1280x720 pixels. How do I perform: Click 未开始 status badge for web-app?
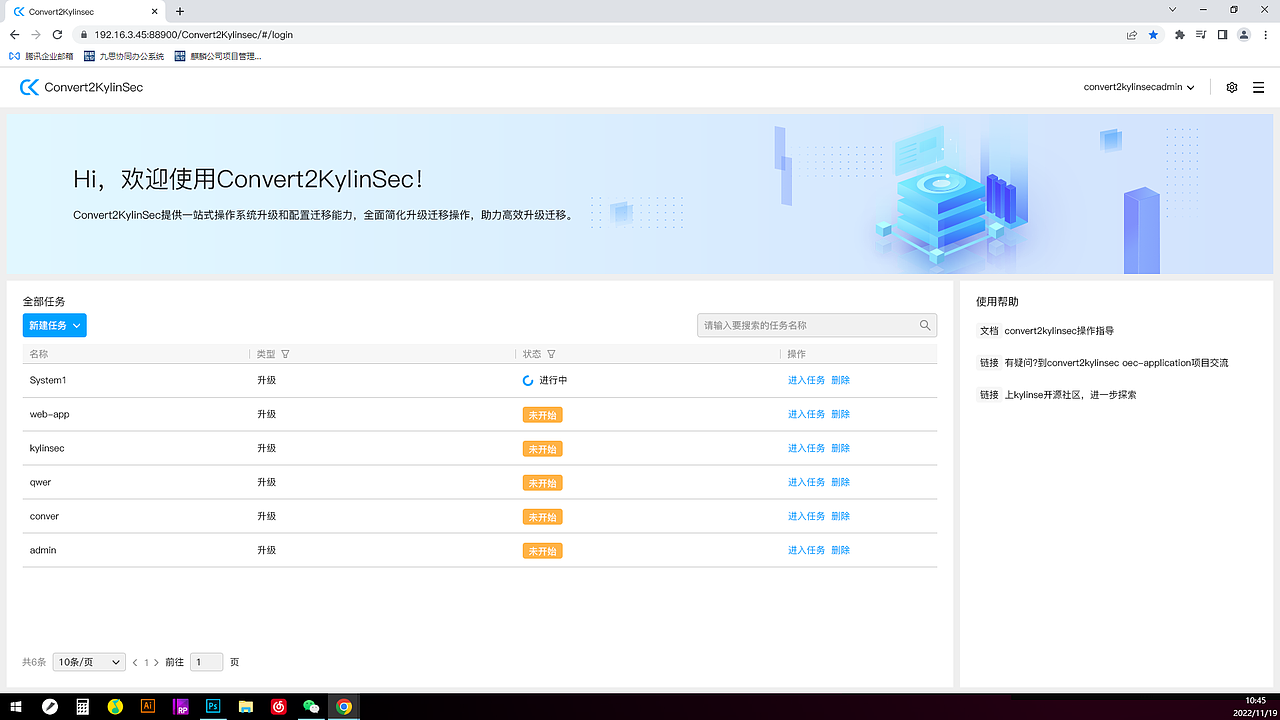pyautogui.click(x=542, y=414)
